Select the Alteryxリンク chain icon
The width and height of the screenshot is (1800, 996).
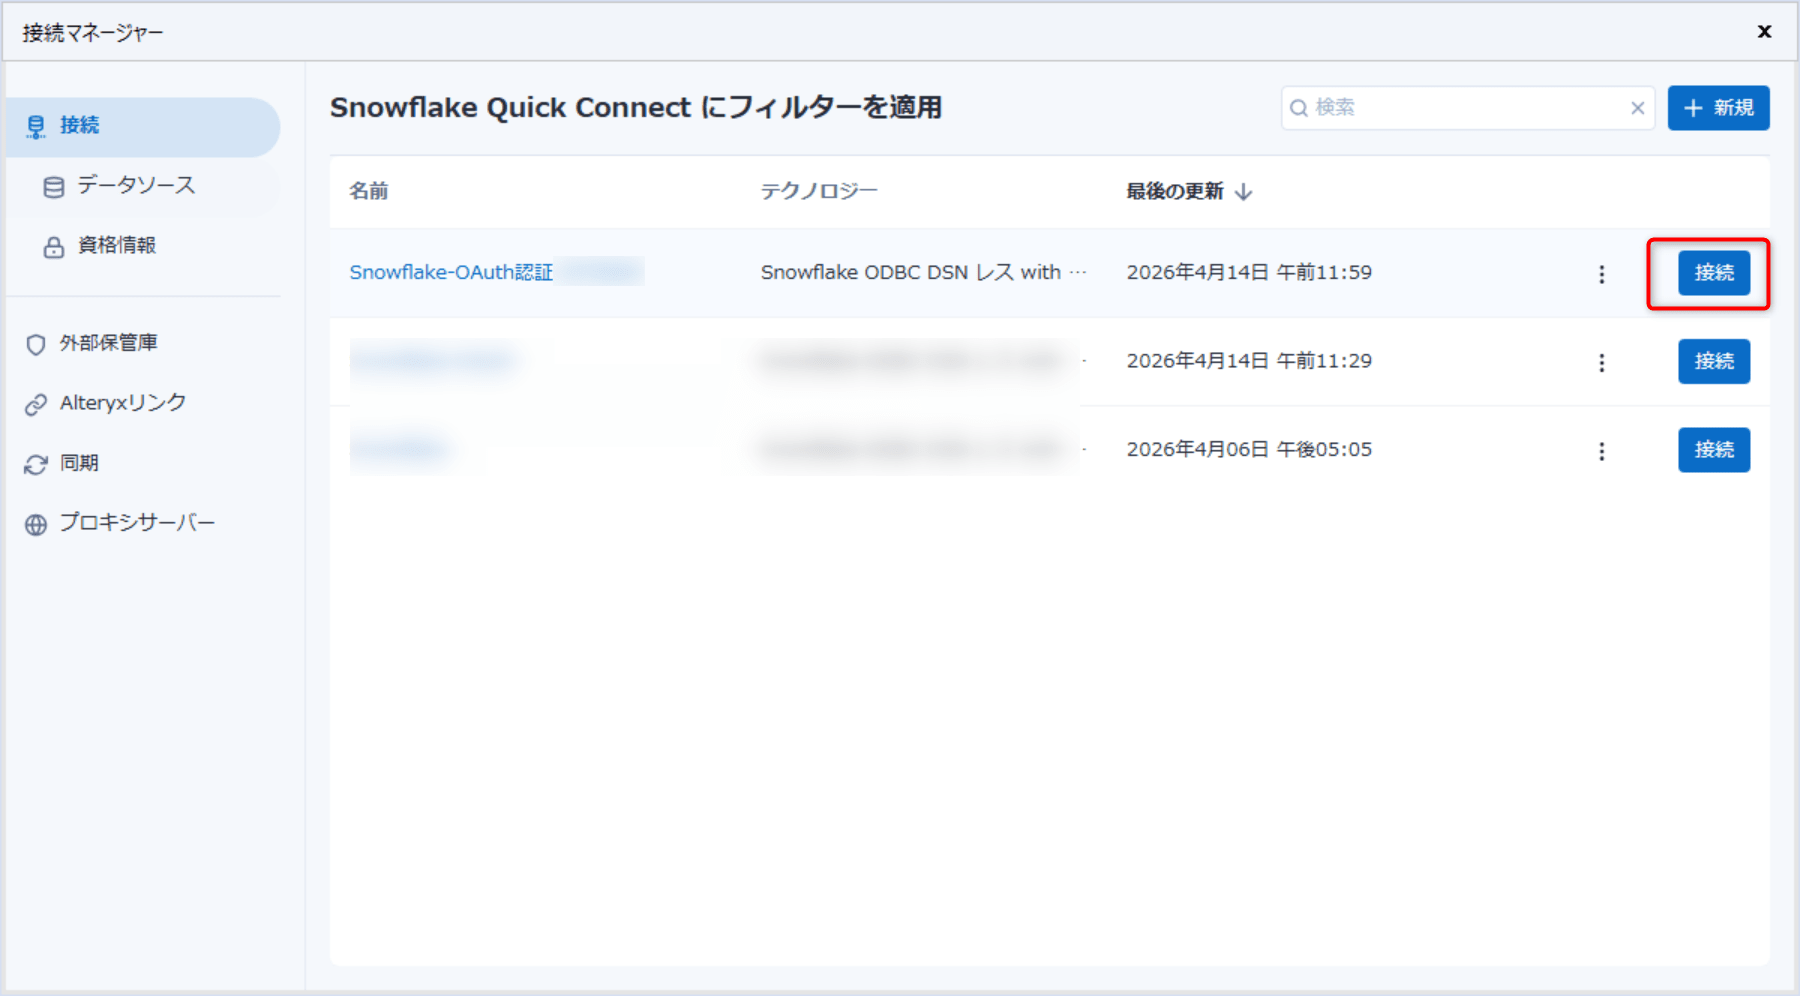point(36,402)
